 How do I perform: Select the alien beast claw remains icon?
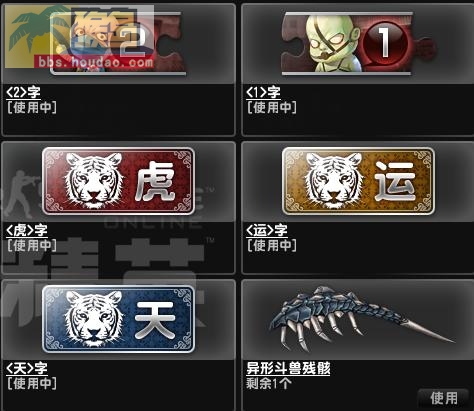click(x=362, y=318)
